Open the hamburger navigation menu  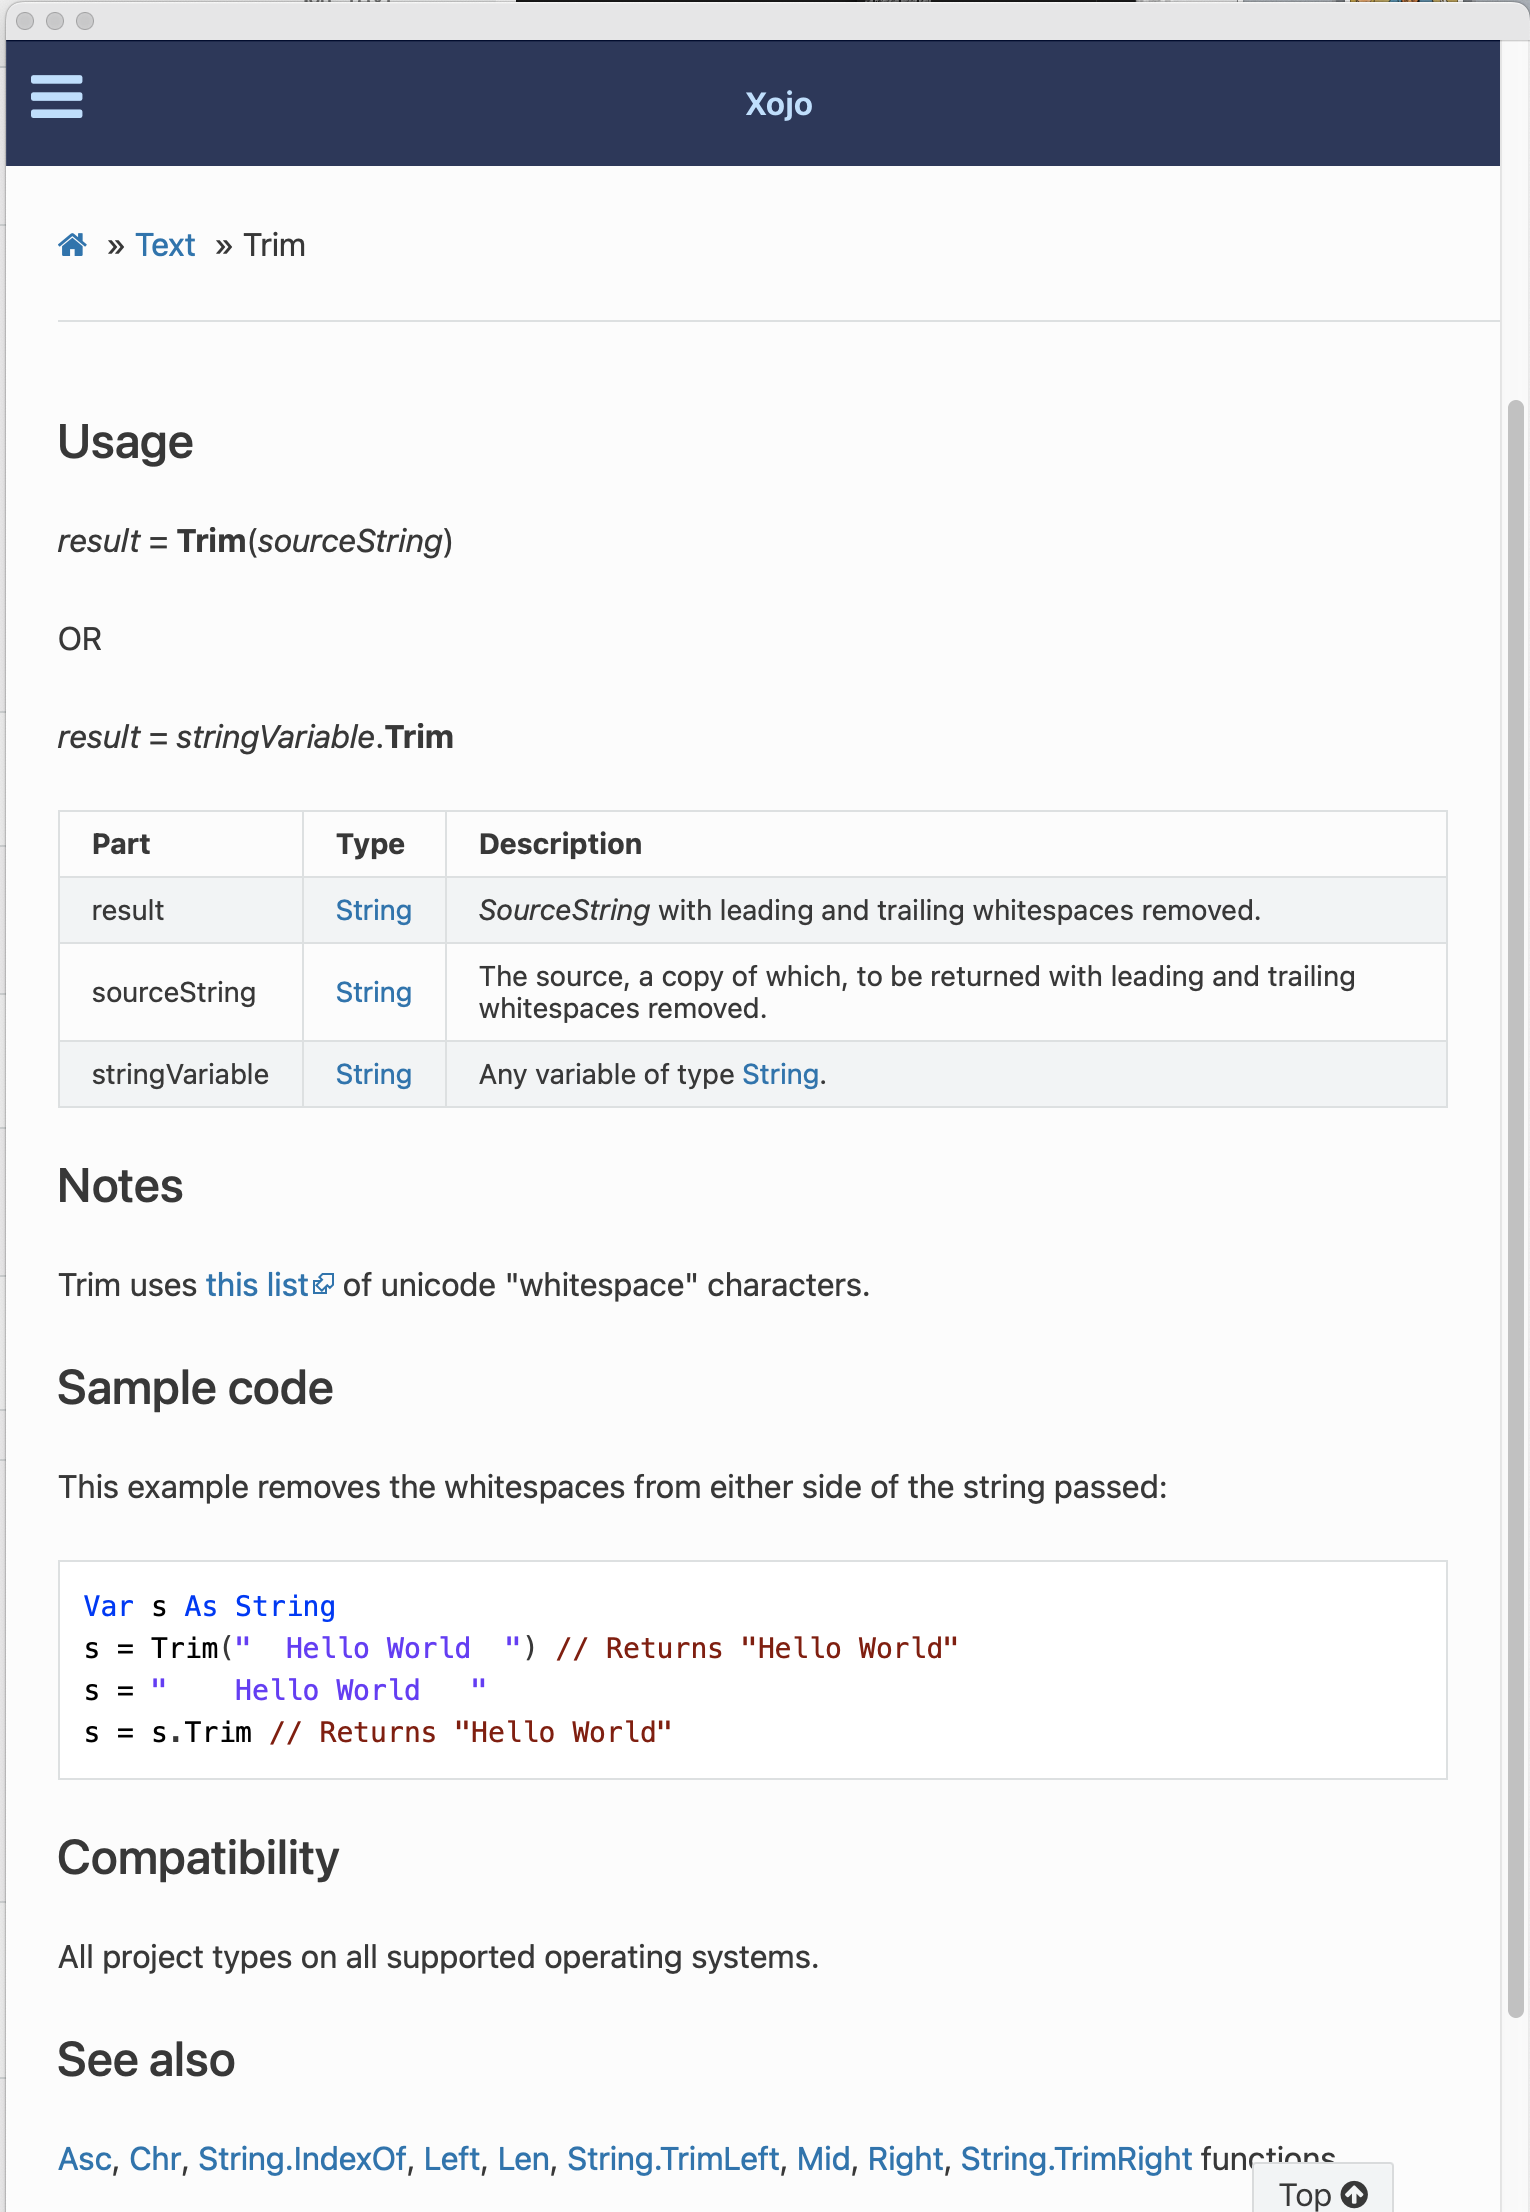[56, 97]
